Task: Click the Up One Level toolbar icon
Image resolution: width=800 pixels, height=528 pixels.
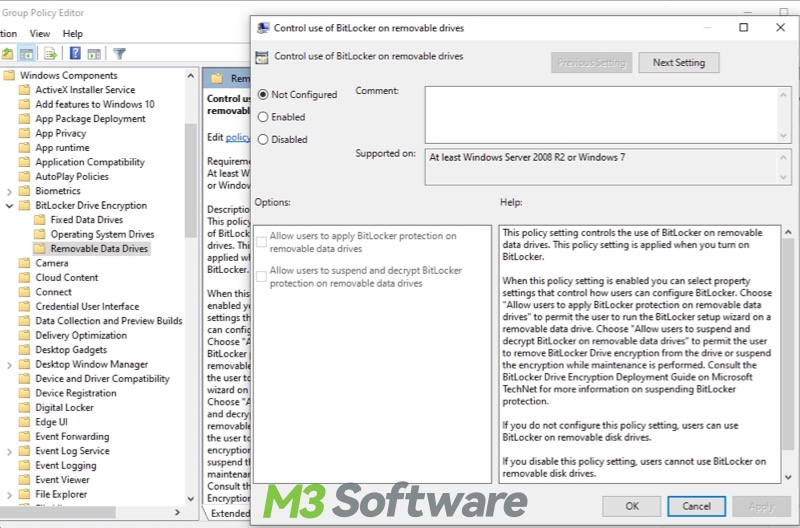Action: (x=7, y=54)
